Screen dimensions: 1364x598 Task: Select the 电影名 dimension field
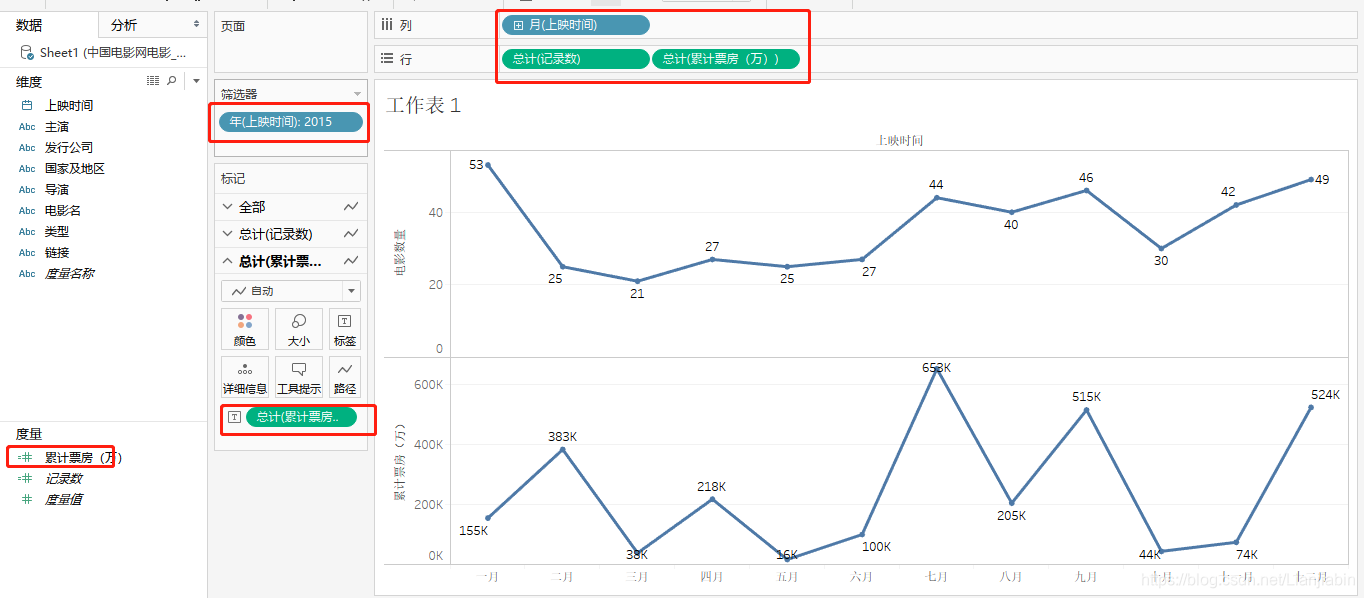pos(63,211)
